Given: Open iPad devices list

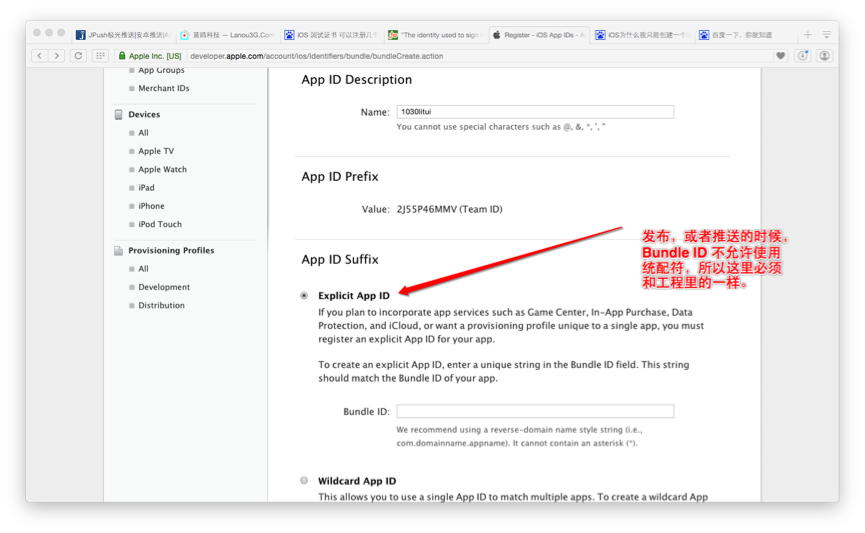Looking at the screenshot, I should pyautogui.click(x=146, y=188).
